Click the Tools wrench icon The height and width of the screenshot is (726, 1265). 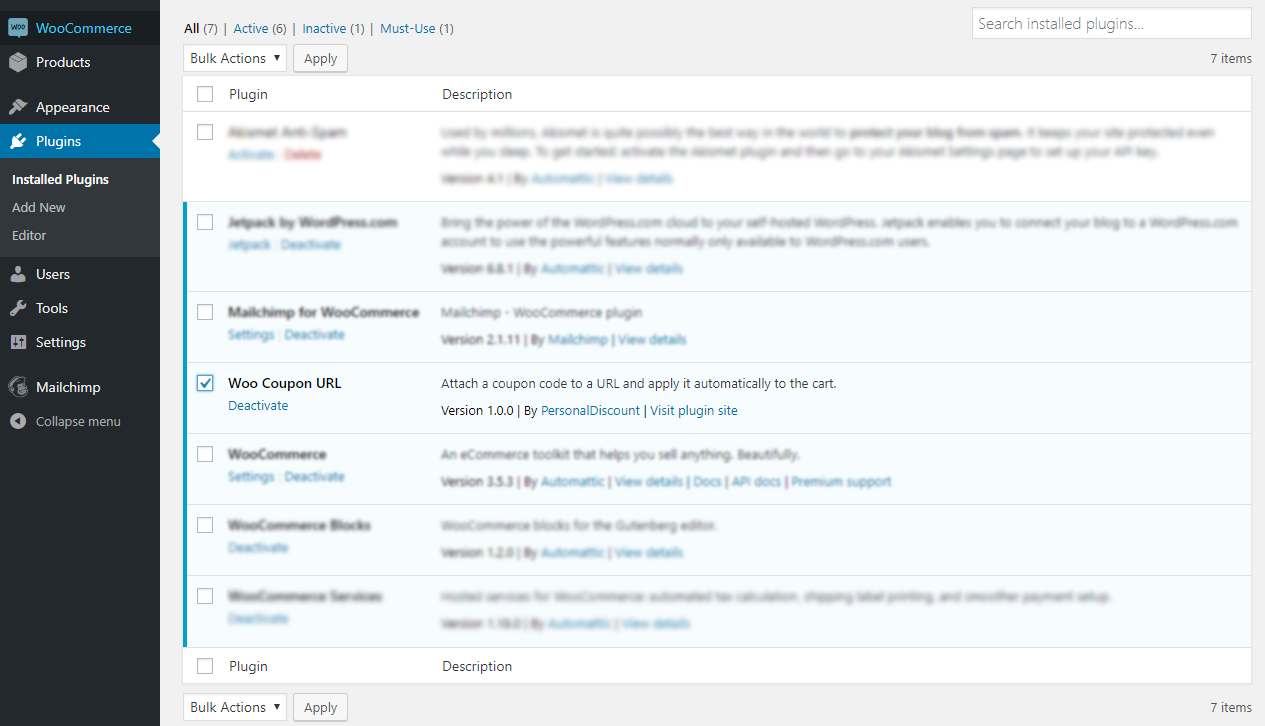click(x=18, y=308)
